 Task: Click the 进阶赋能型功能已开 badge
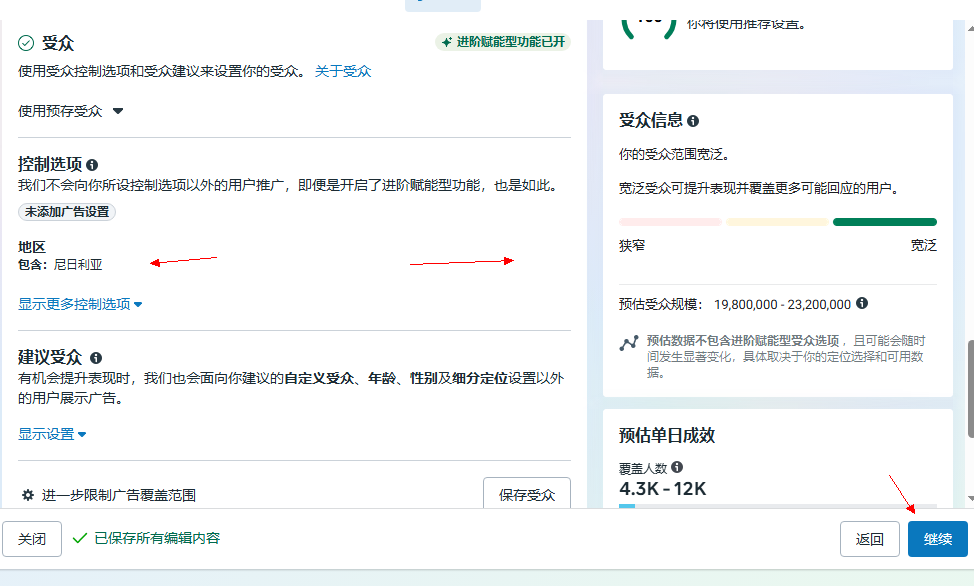point(503,42)
